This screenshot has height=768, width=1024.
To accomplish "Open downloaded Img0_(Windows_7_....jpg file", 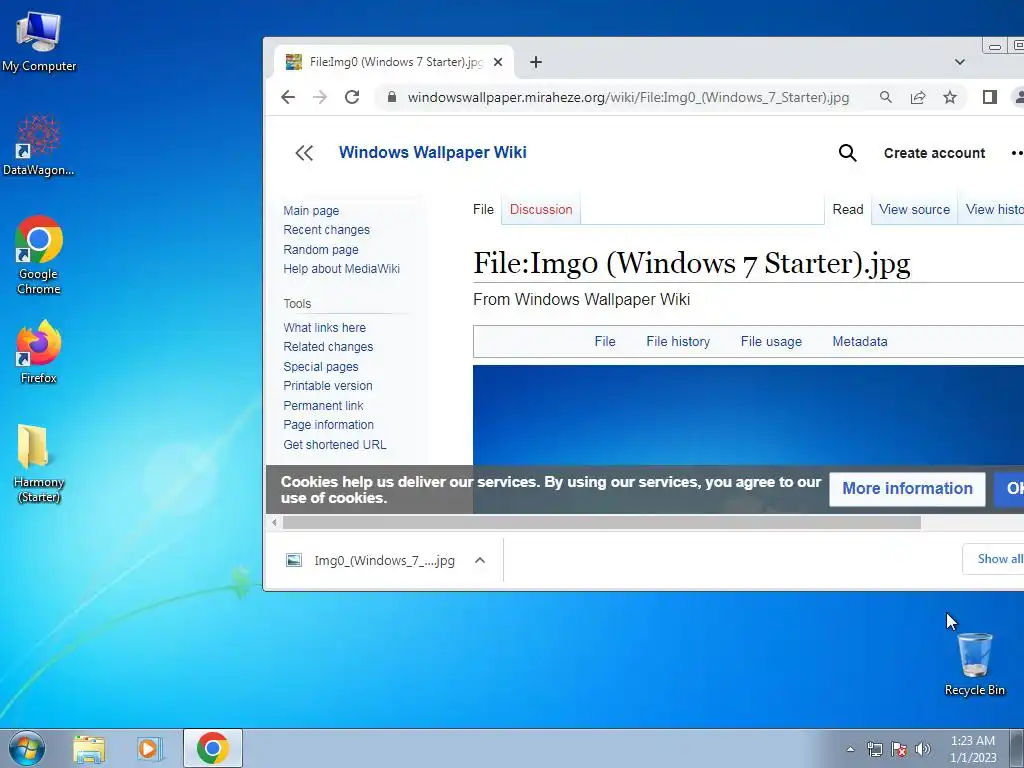I will coord(385,560).
